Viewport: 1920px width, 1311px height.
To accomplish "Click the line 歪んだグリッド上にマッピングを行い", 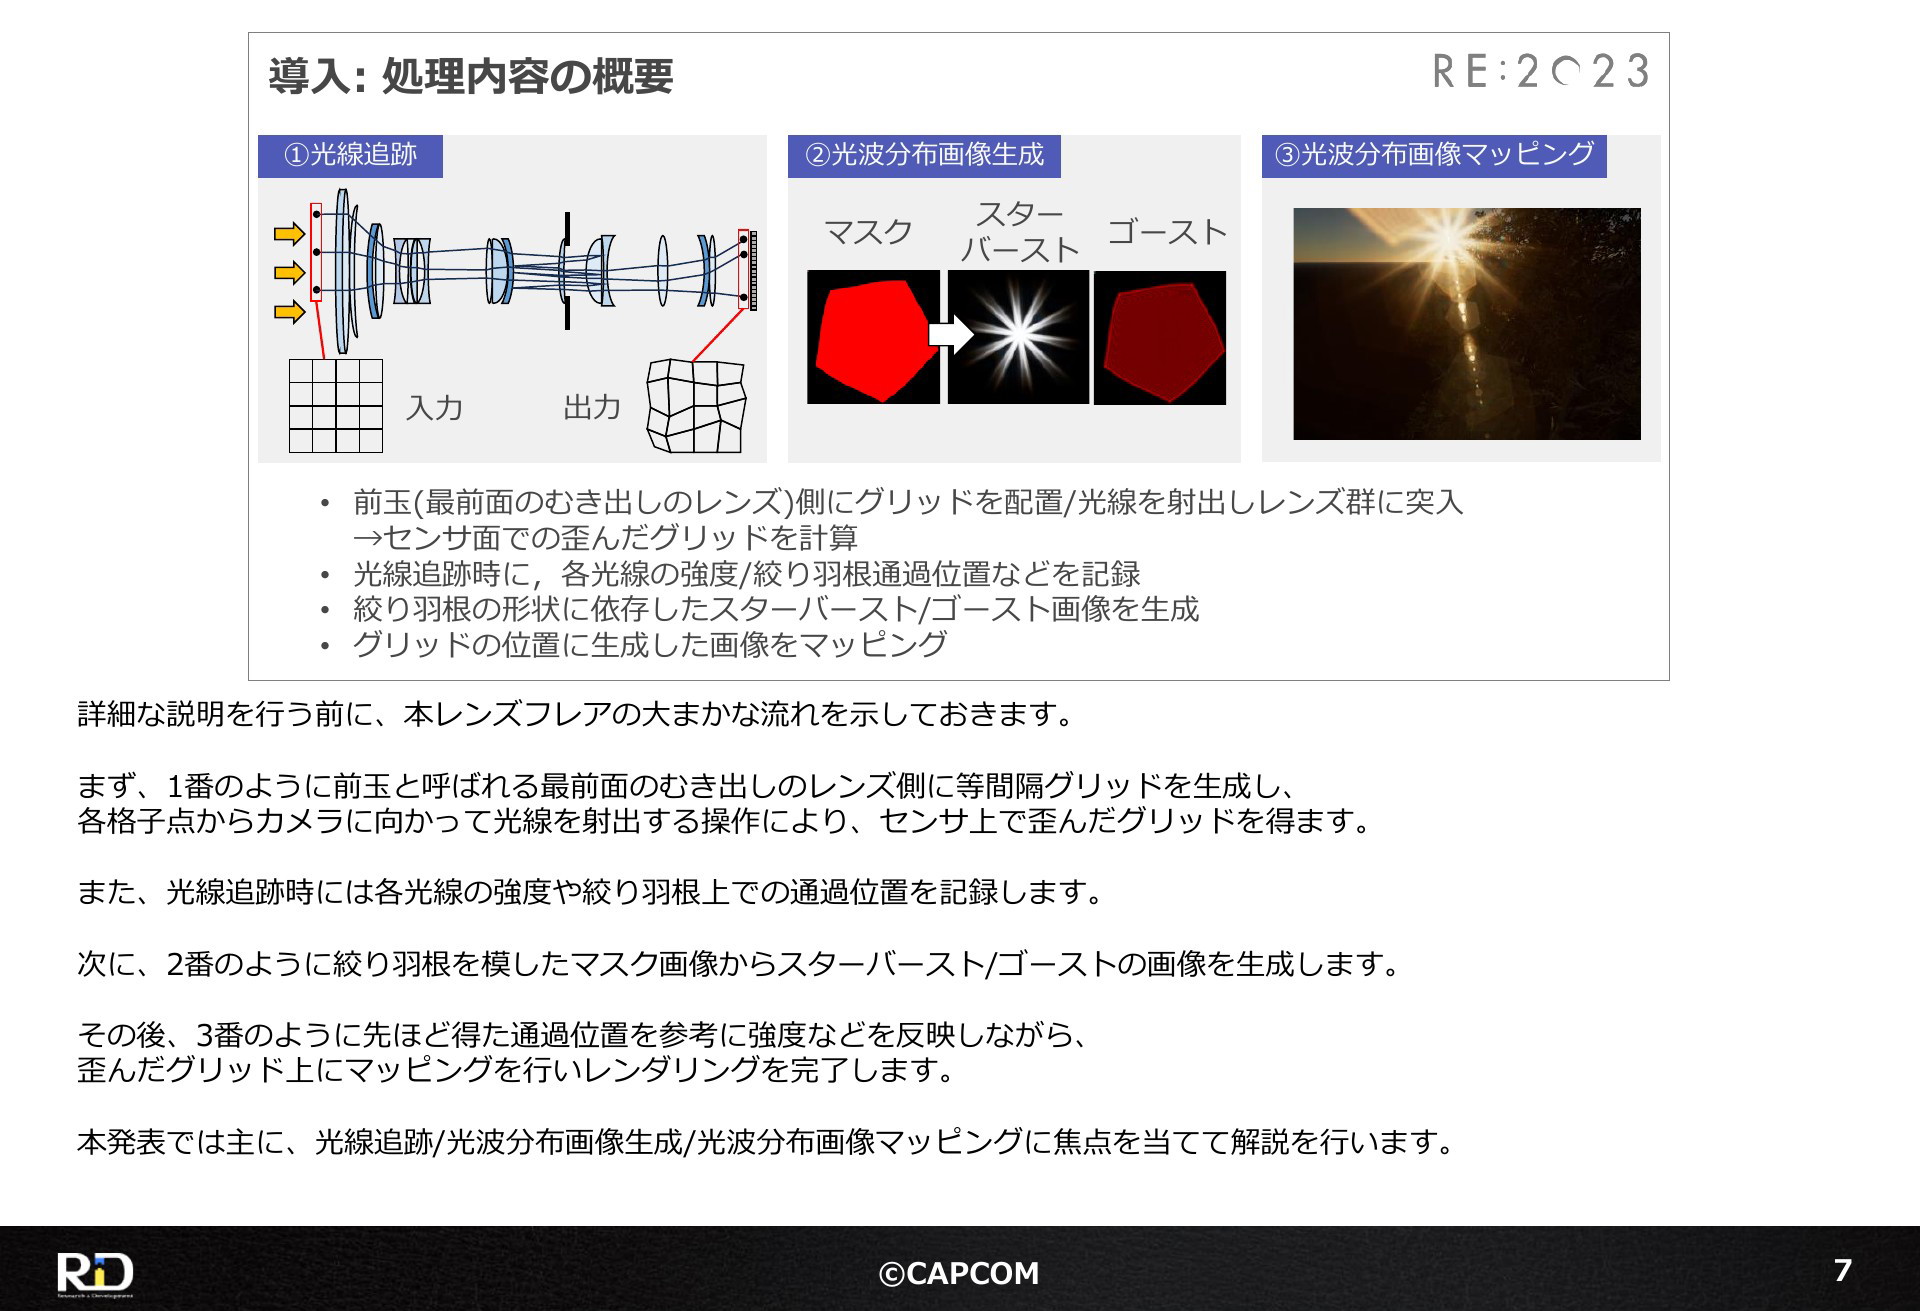I will click(519, 1070).
